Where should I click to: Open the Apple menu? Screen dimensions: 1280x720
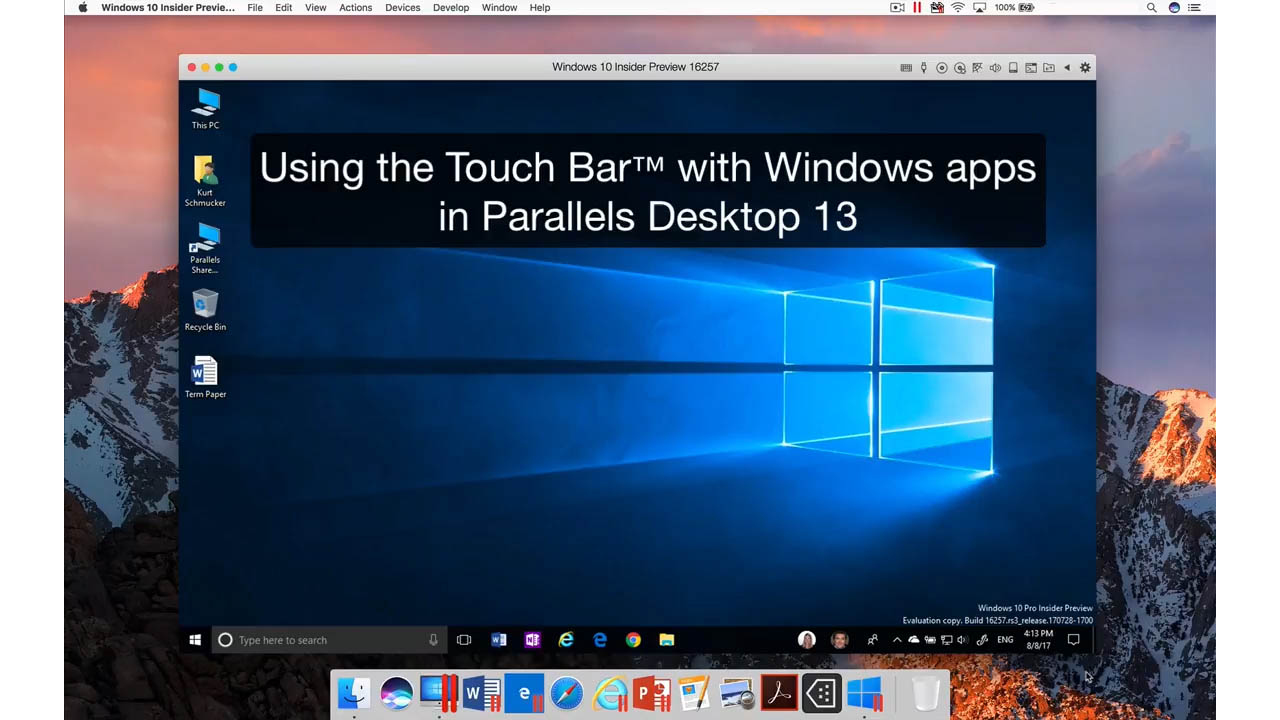tap(83, 8)
